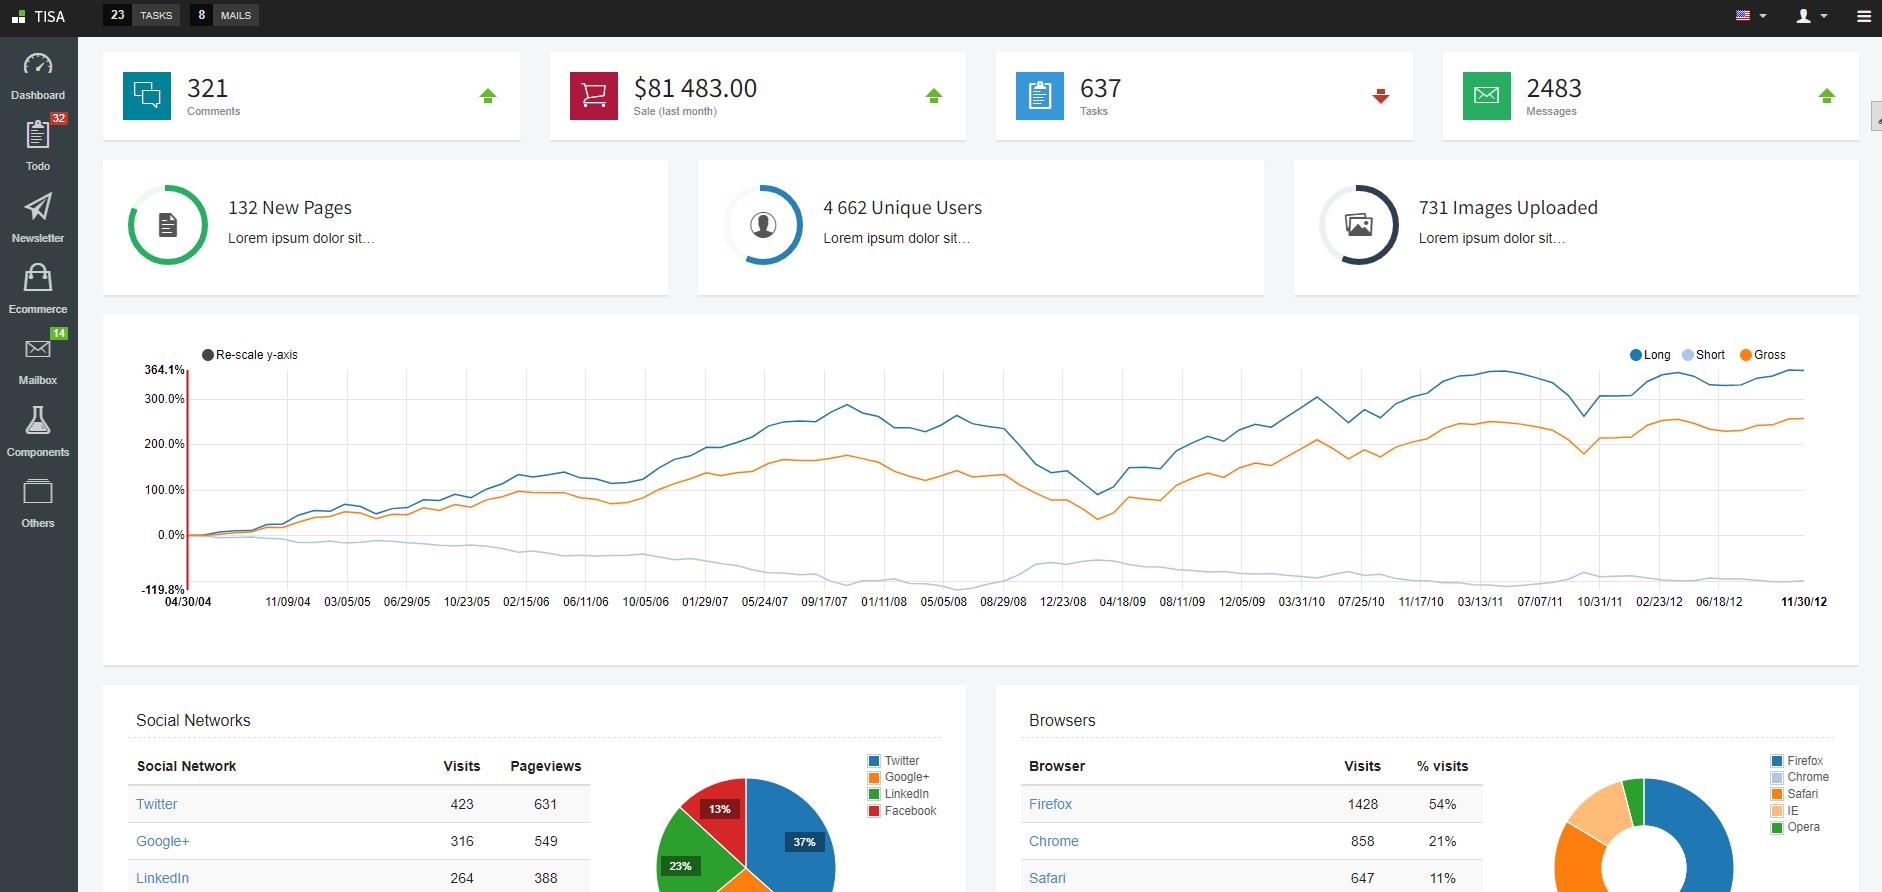The image size is (1882, 892).
Task: Open the hamburger menu at top right
Action: tap(1864, 17)
